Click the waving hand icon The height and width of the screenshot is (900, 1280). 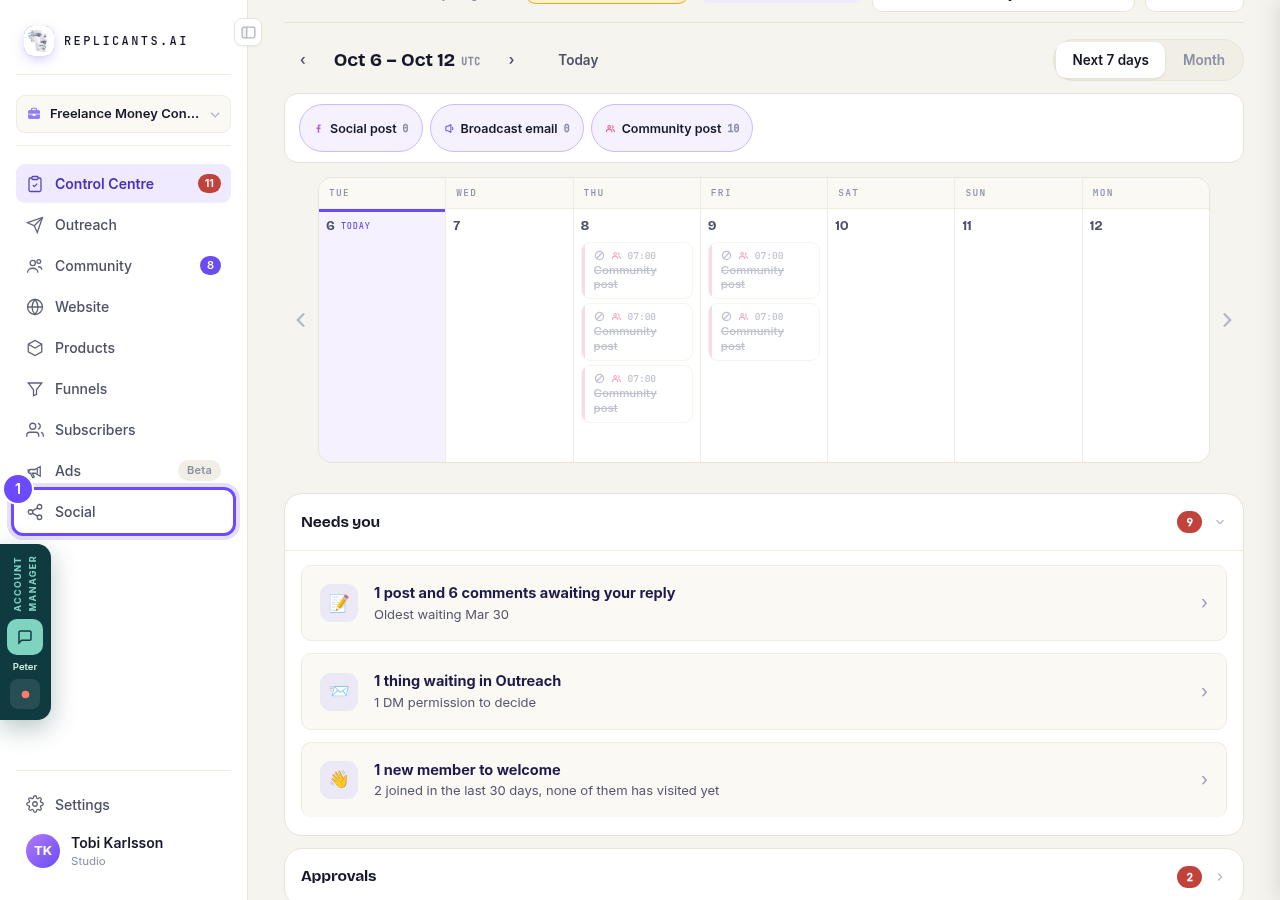(x=339, y=780)
